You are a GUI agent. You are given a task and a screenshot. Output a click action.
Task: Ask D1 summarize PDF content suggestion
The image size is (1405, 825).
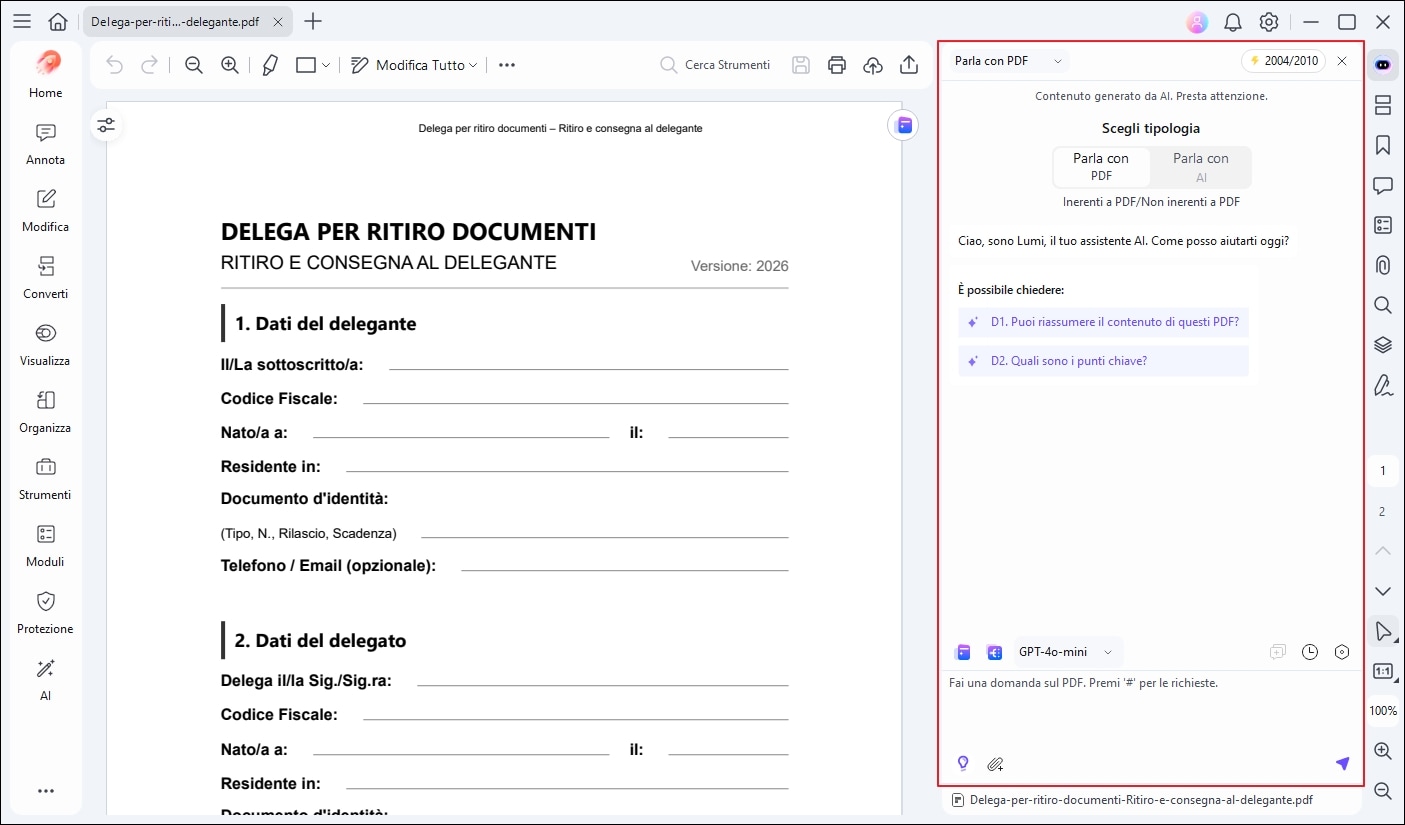pyautogui.click(x=1103, y=322)
